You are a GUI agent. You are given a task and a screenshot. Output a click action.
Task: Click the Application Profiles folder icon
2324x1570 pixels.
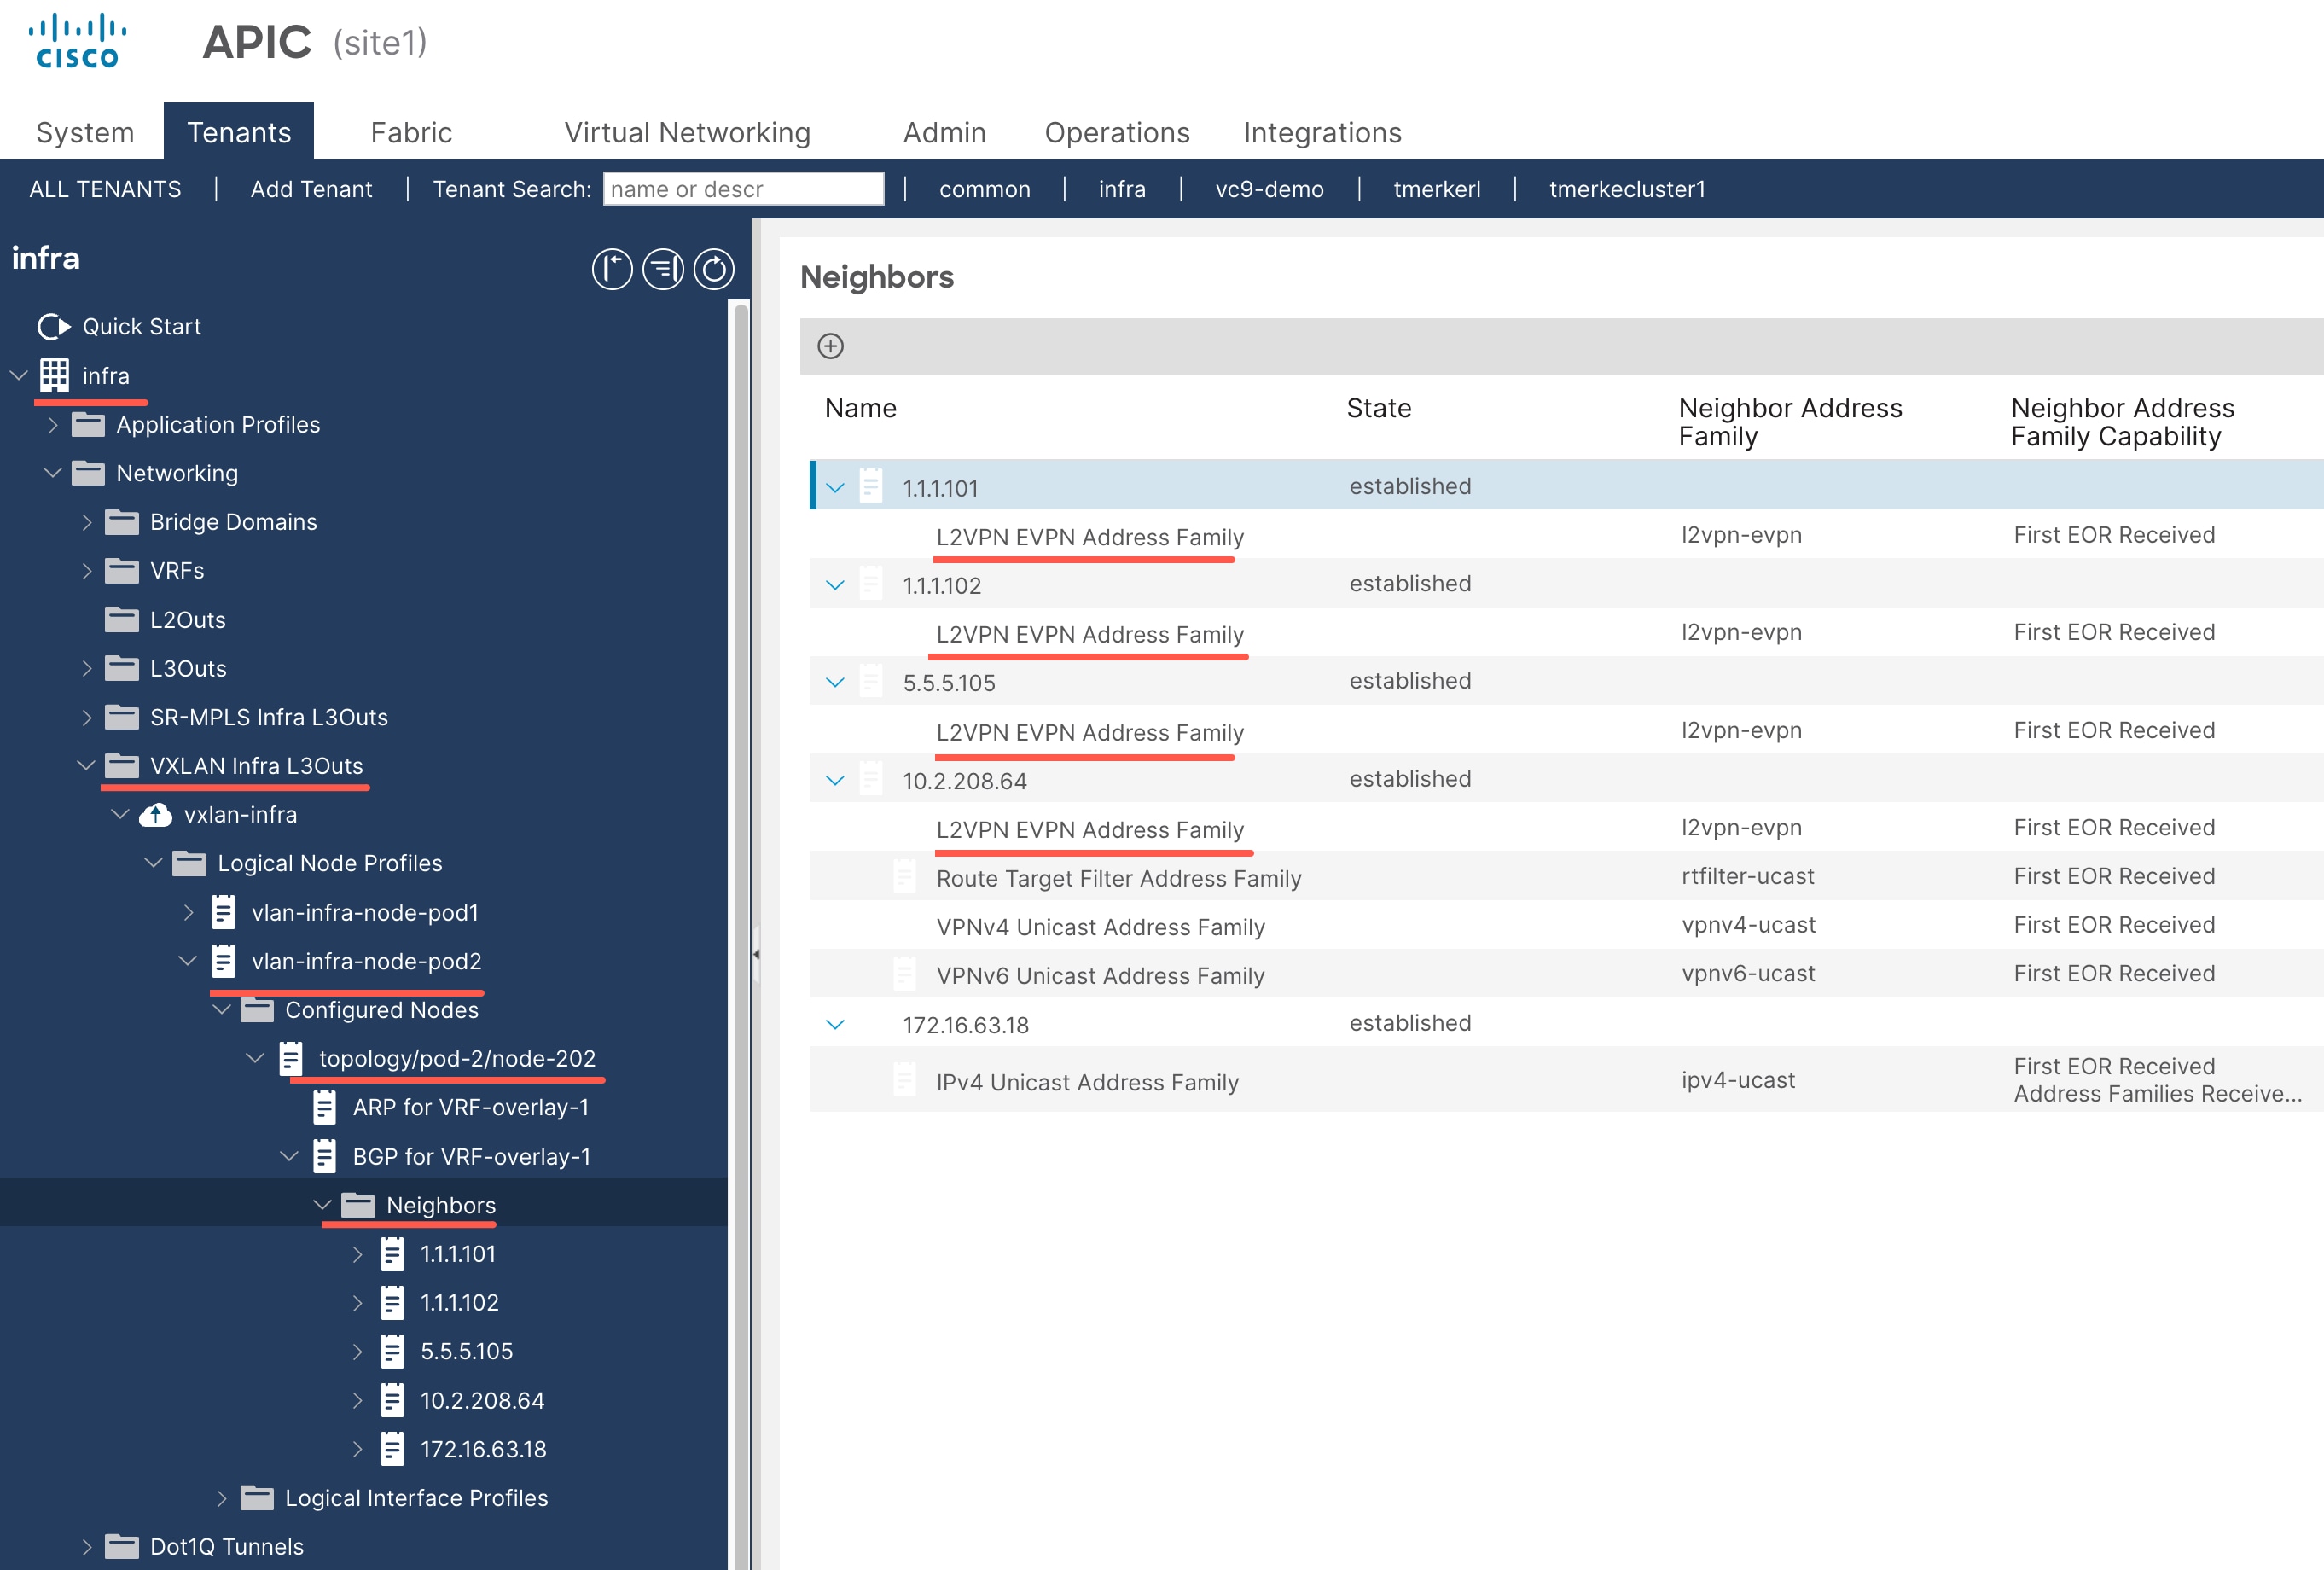[88, 425]
